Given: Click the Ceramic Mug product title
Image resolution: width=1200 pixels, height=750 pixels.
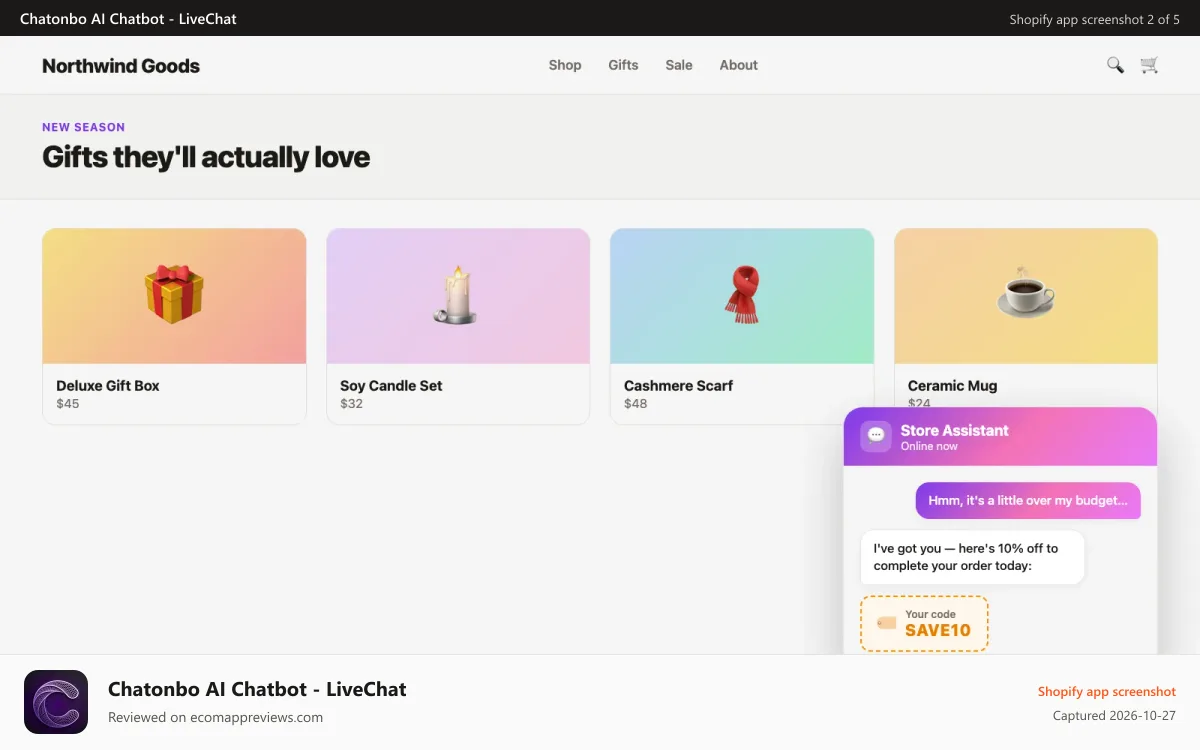Looking at the screenshot, I should click(x=952, y=386).
